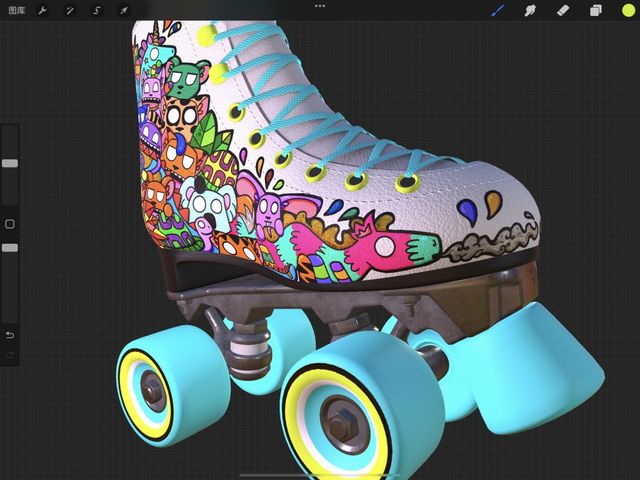Select the Brush tool
The height and width of the screenshot is (480, 640).
coord(498,10)
